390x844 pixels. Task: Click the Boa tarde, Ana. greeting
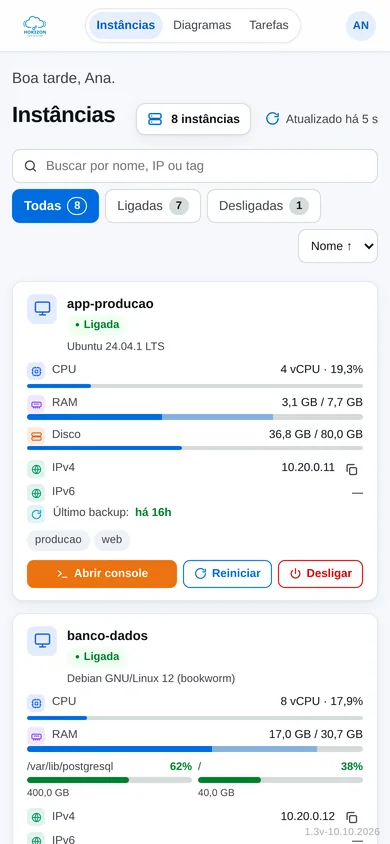click(x=63, y=79)
